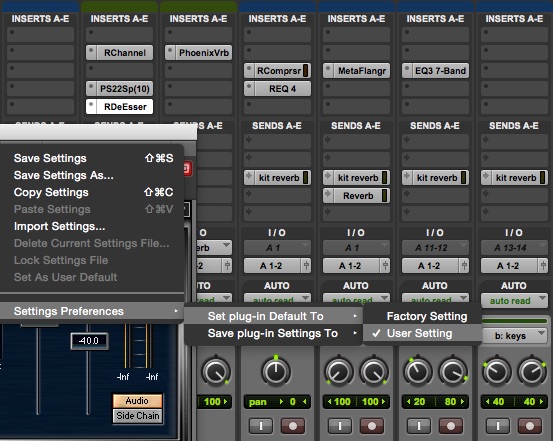This screenshot has height=441, width=553.
Task: Open the MetaFlangr insert plug-in
Action: 361,71
